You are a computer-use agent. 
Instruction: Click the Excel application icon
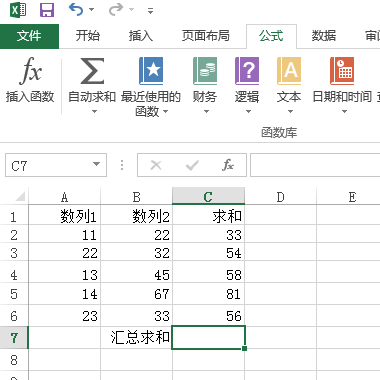[x=18, y=10]
